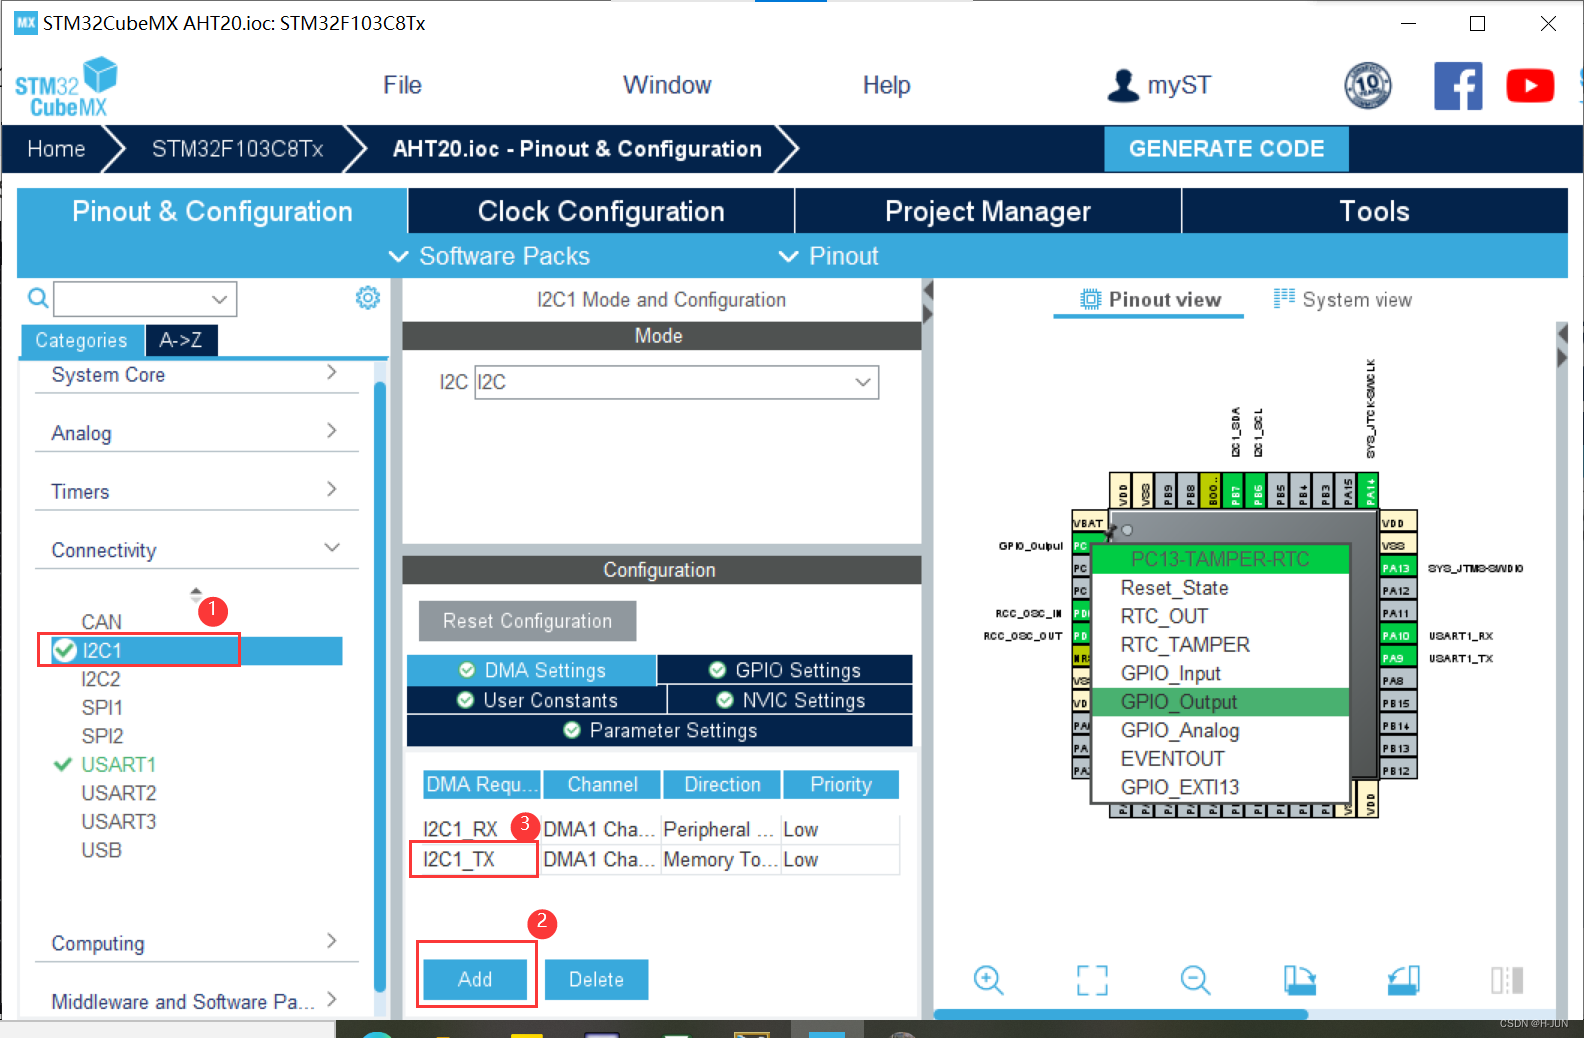The image size is (1584, 1038).
Task: Select pin PA9 on the chip
Action: (x=1397, y=658)
